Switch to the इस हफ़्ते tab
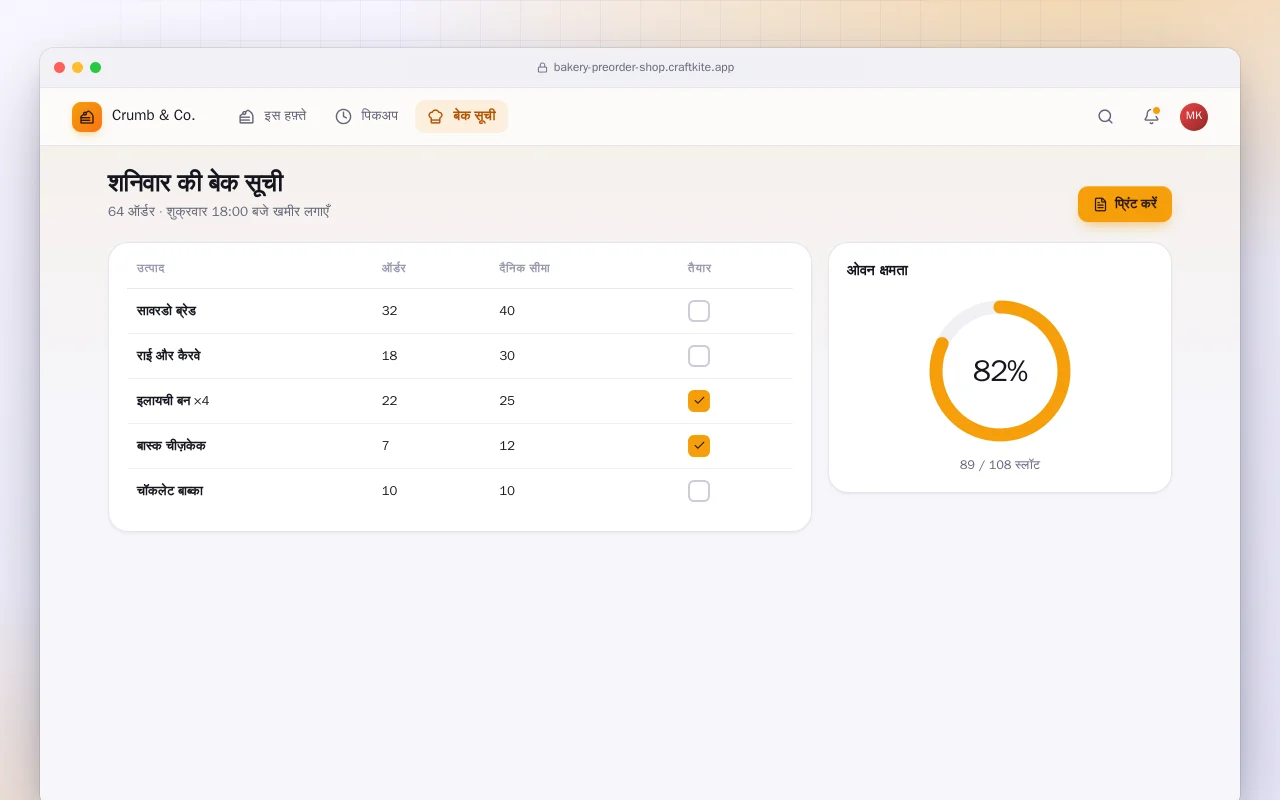Image resolution: width=1280 pixels, height=800 pixels. (x=272, y=116)
